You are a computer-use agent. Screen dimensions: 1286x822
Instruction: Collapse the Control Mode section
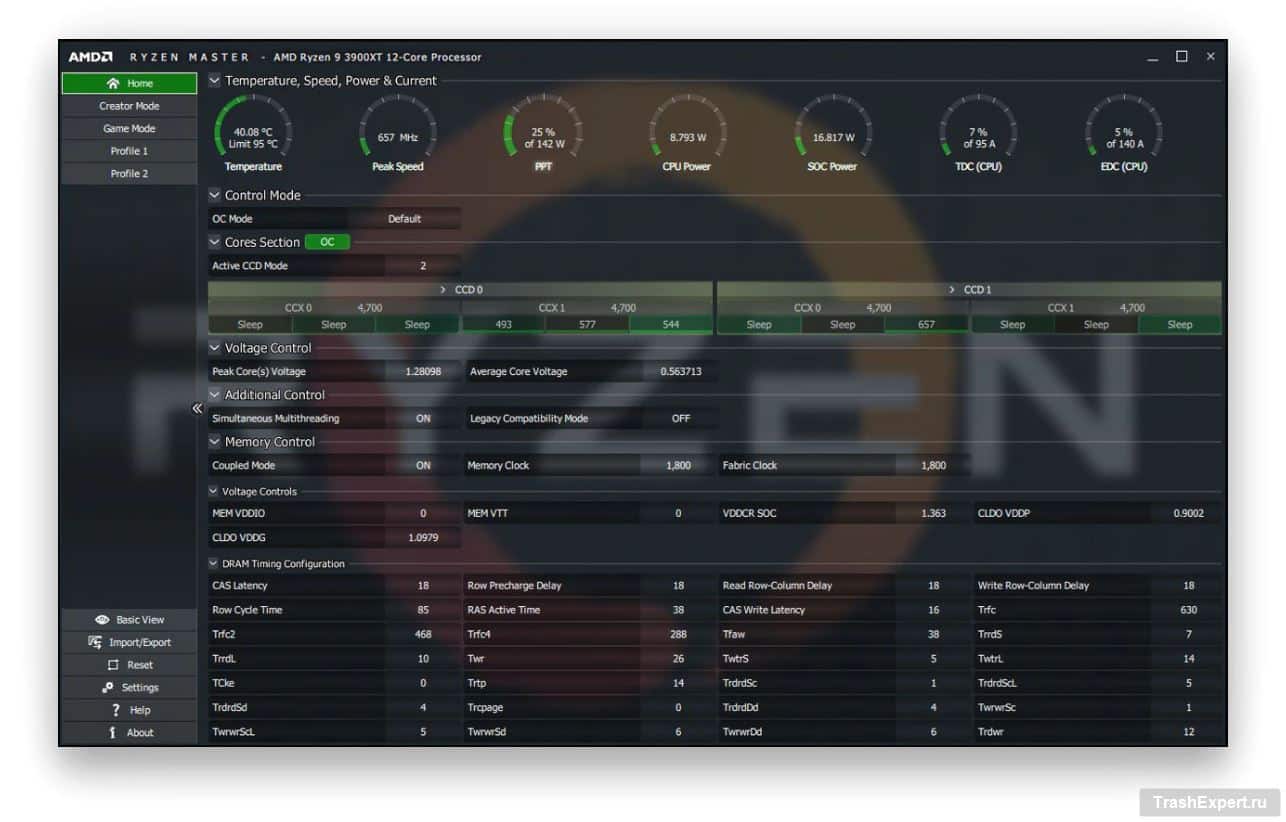(x=215, y=195)
